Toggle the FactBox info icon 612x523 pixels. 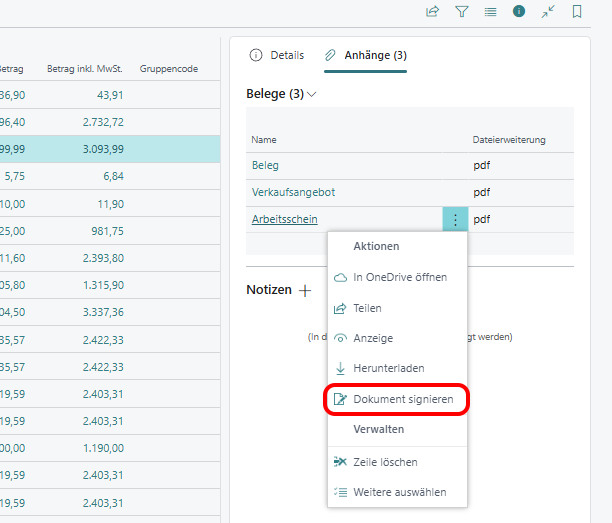[x=519, y=11]
